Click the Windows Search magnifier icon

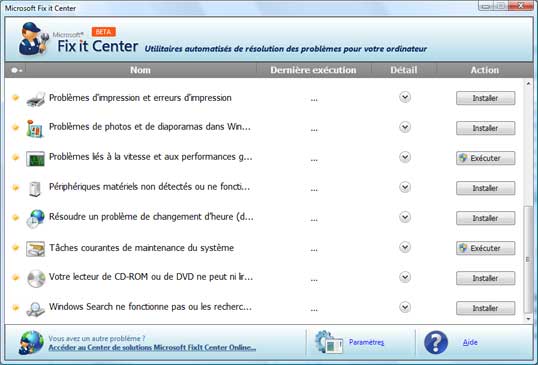pyautogui.click(x=36, y=309)
